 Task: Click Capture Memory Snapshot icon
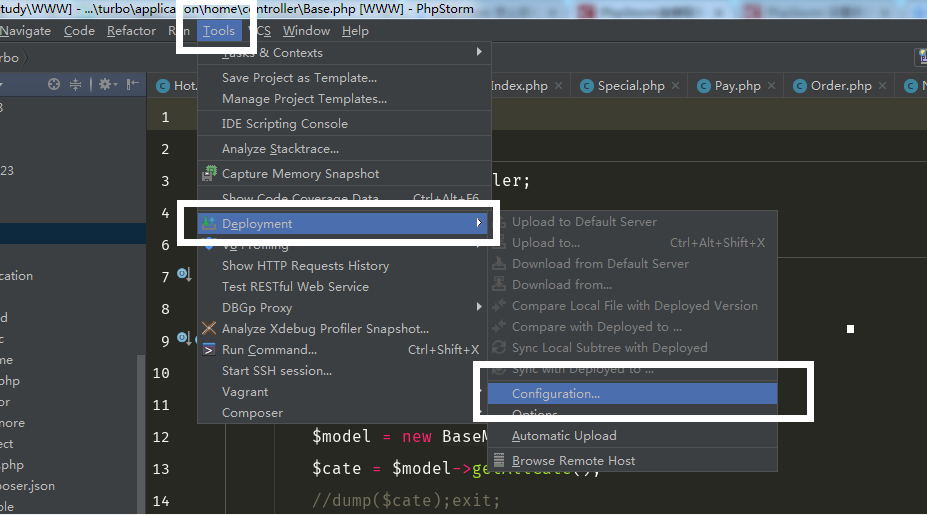coord(209,173)
